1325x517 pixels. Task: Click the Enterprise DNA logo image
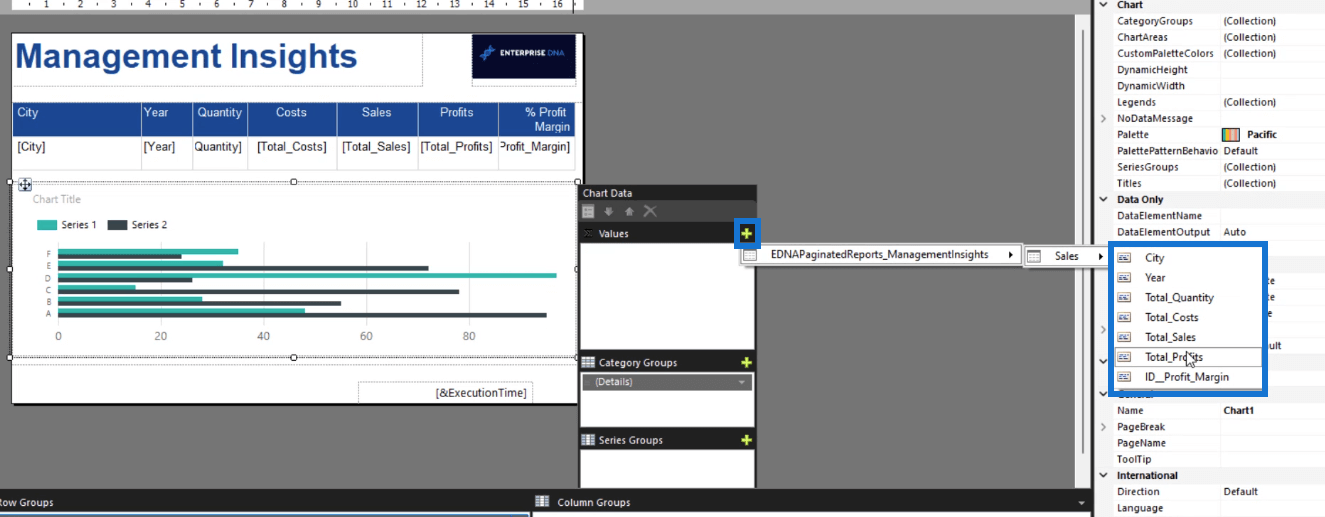(524, 56)
